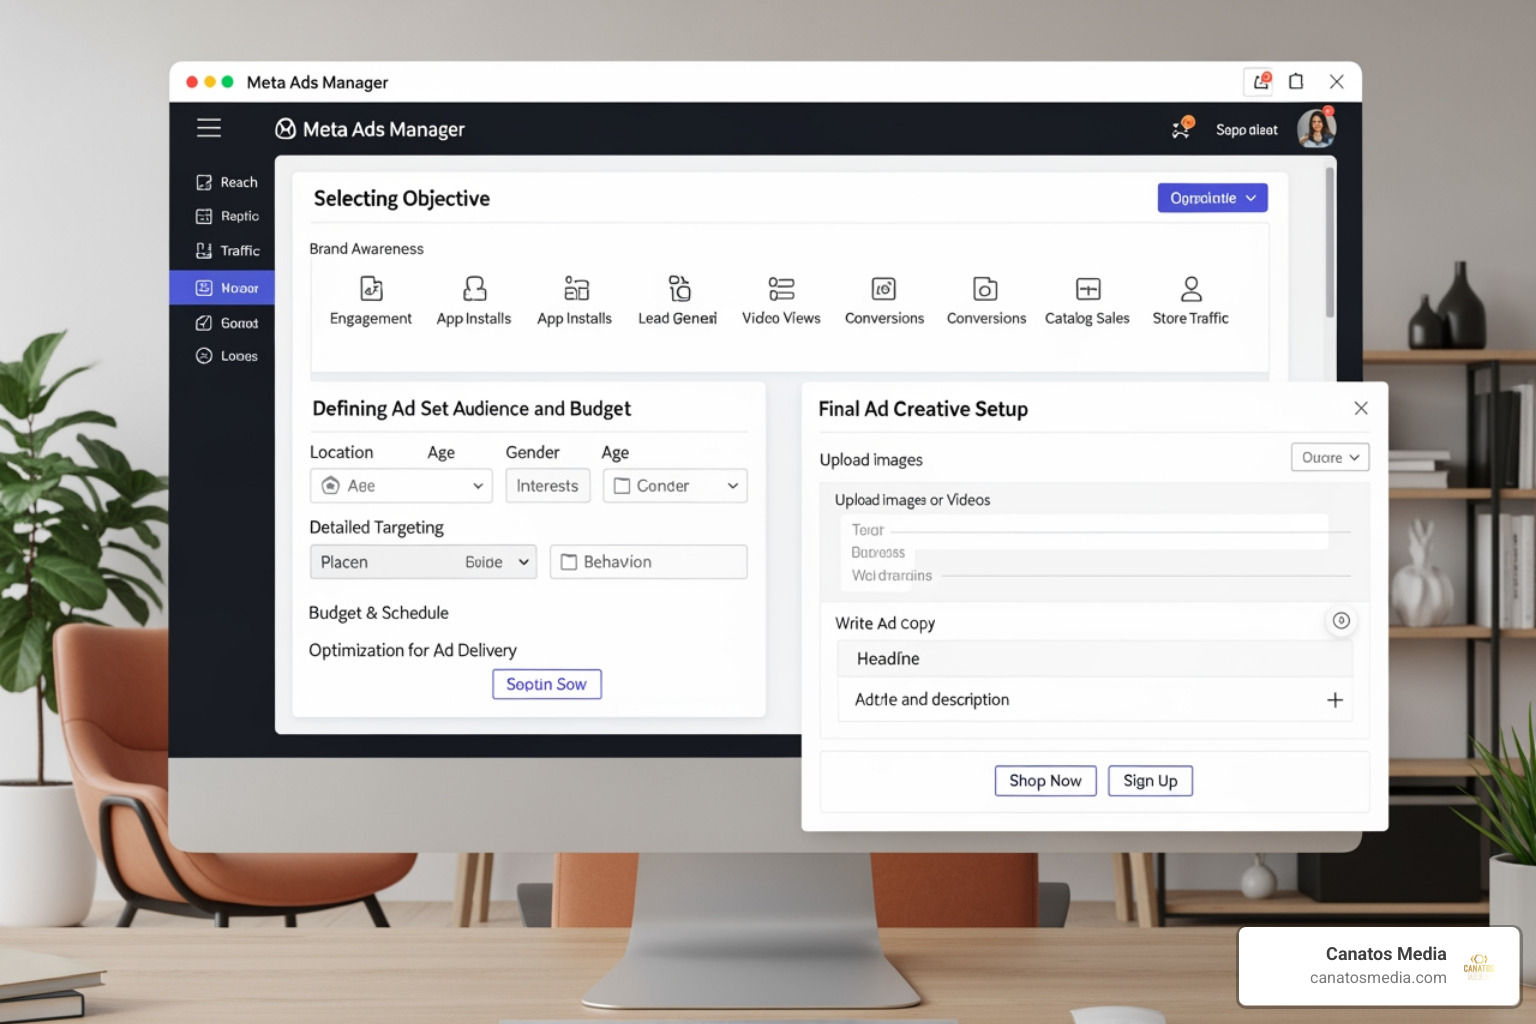Open the Ouore dropdown
Image resolution: width=1536 pixels, height=1024 pixels.
1330,457
